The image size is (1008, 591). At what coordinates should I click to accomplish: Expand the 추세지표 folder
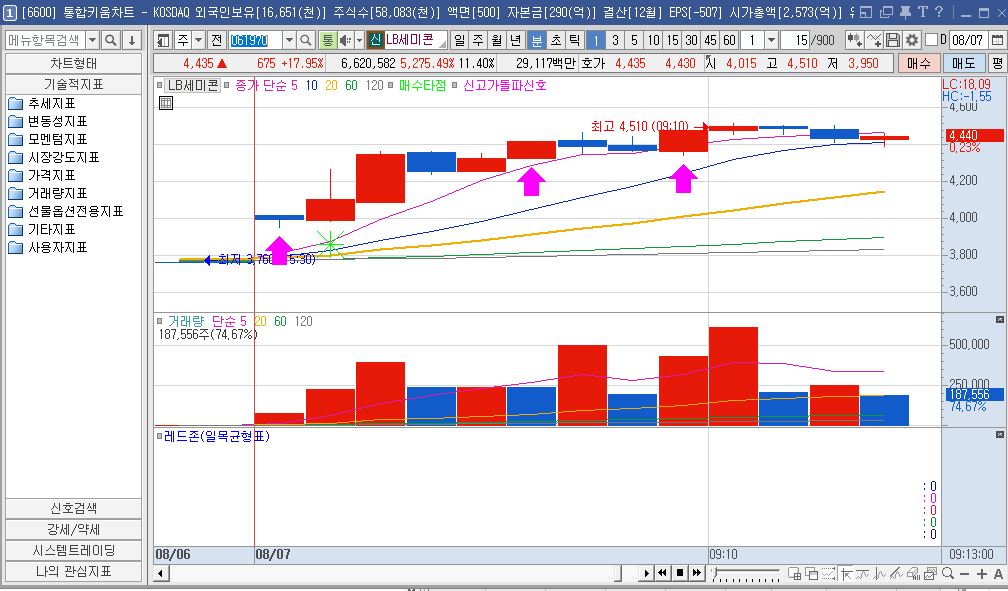[42, 104]
